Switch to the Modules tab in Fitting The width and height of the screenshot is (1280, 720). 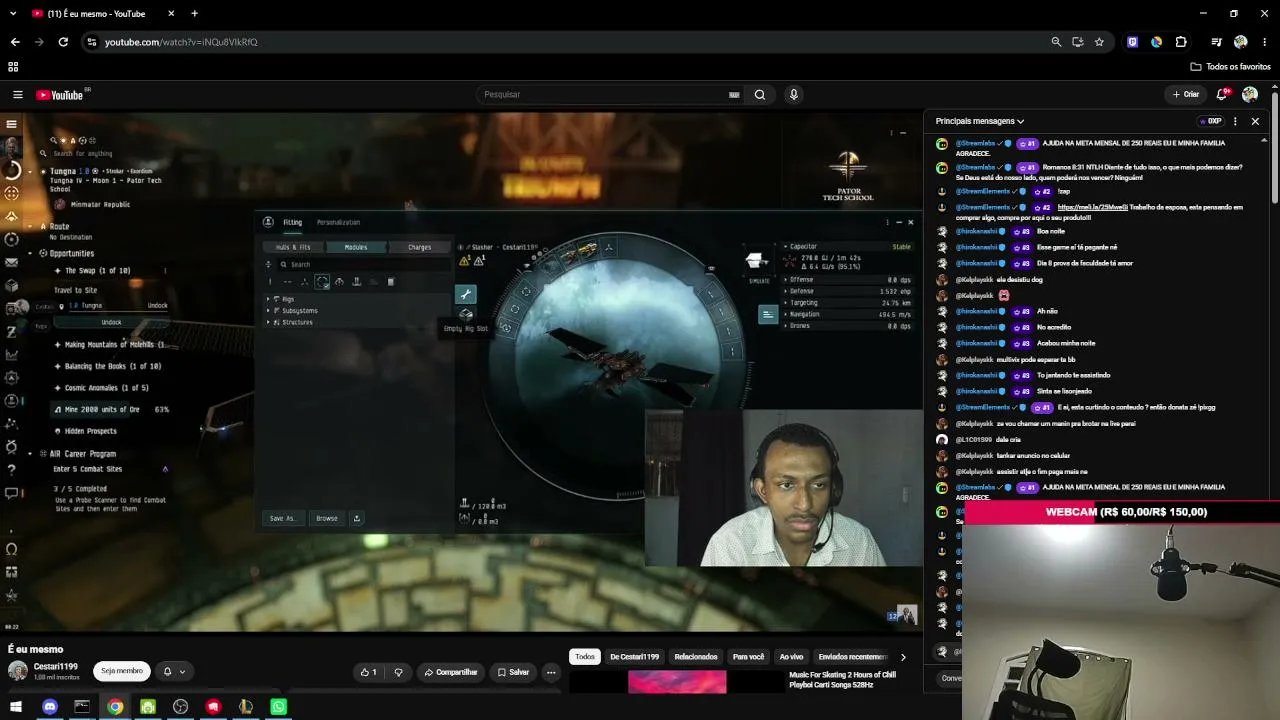(x=356, y=247)
